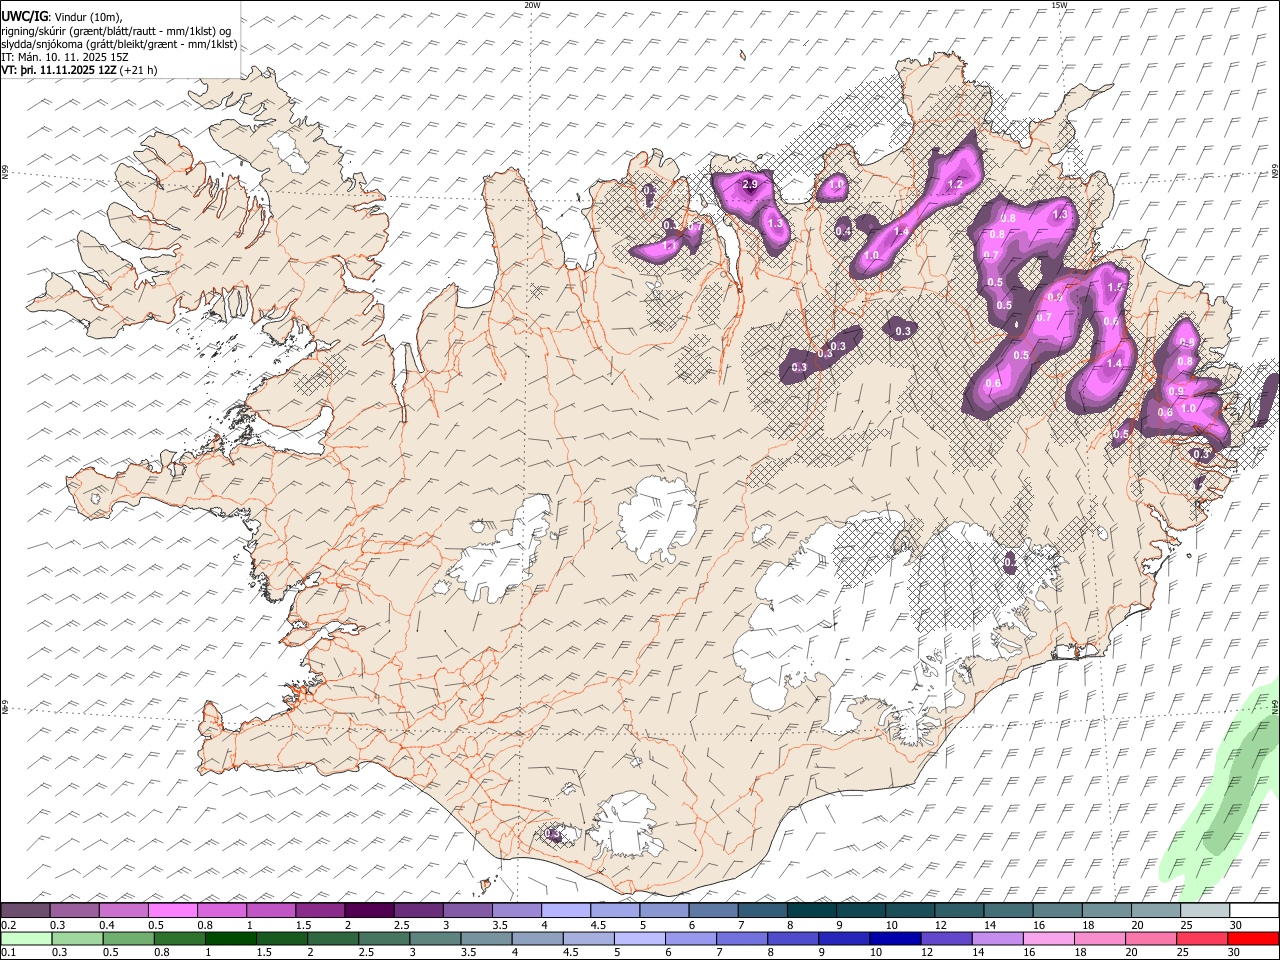Viewport: 1280px width, 960px height.
Task: Click the "slydda/snjókoma" description line in header
Action: (119, 44)
